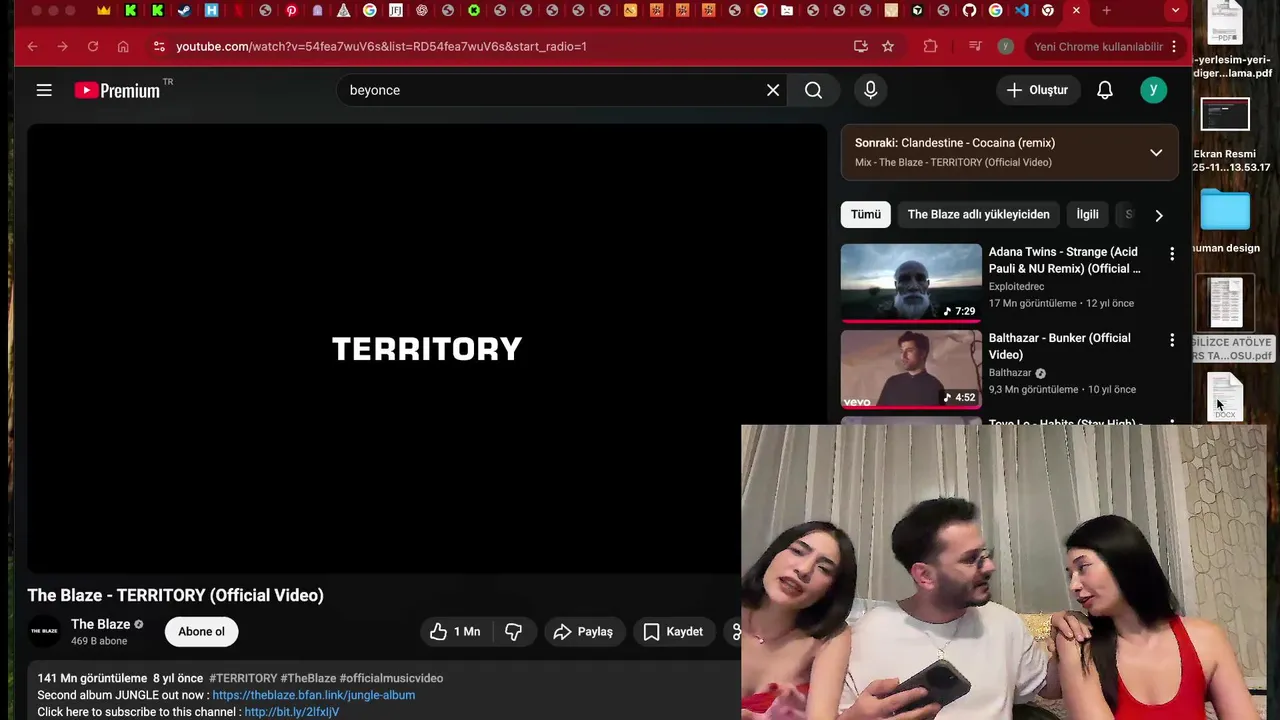Click 'The Blaze - TERRITORY (Official Video)' title
1280x720 pixels.
coord(175,595)
